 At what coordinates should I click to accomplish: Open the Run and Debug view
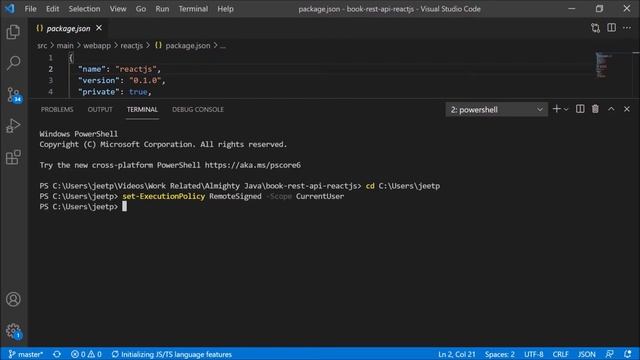pos(13,126)
